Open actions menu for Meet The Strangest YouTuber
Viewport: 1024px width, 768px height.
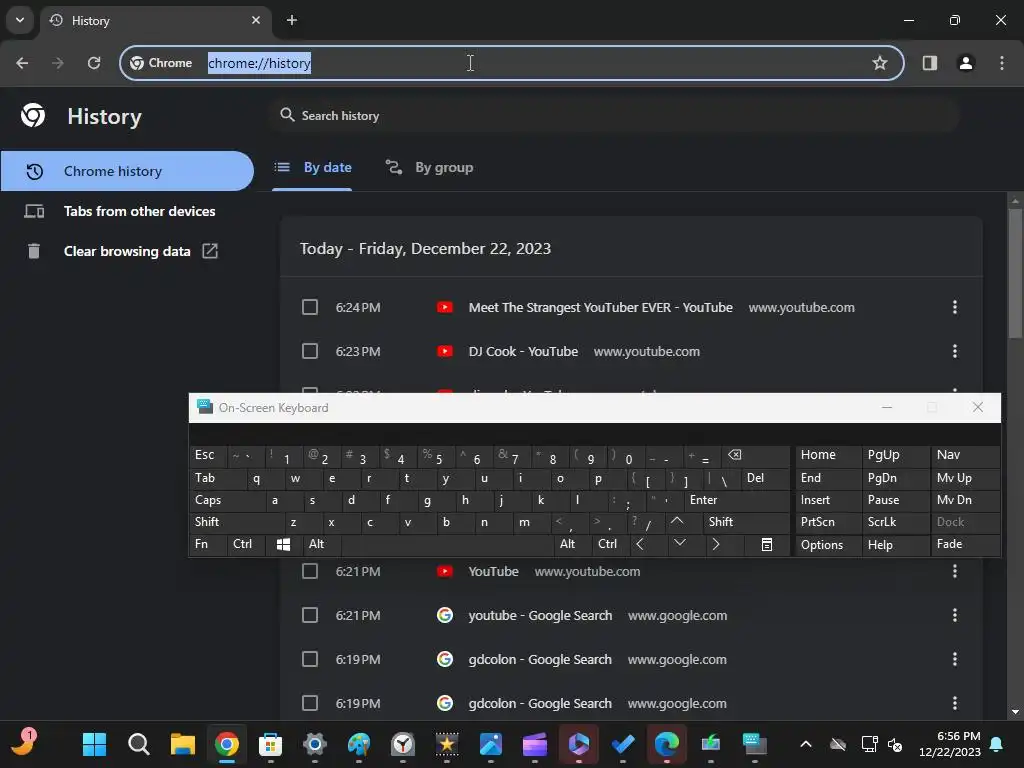955,307
